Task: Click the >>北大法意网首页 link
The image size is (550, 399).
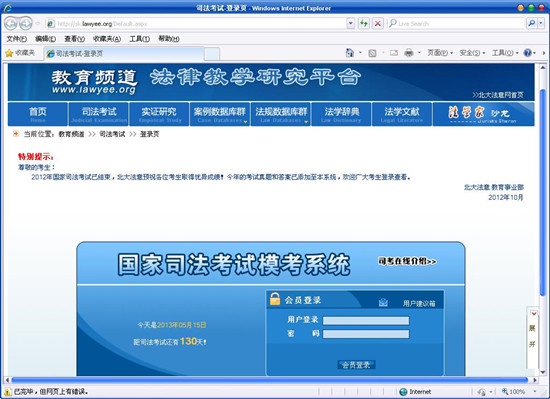Action: [x=498, y=95]
